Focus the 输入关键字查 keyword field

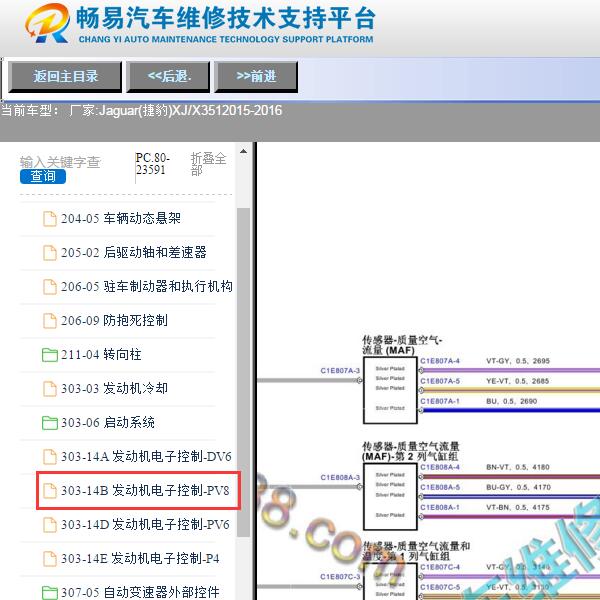pyautogui.click(x=60, y=162)
